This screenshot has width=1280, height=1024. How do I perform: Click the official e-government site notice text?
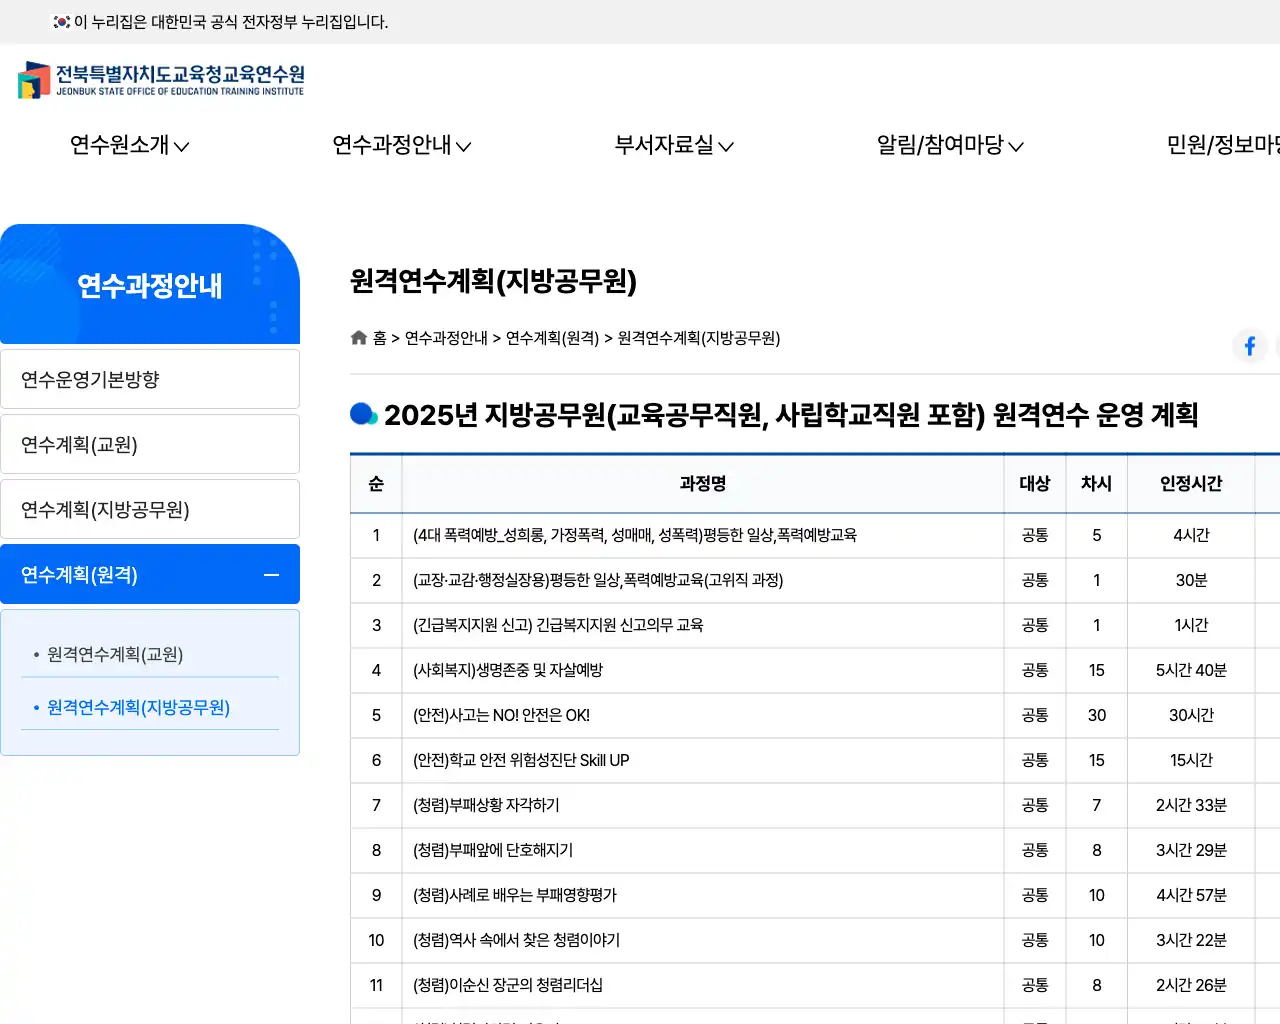(x=231, y=22)
